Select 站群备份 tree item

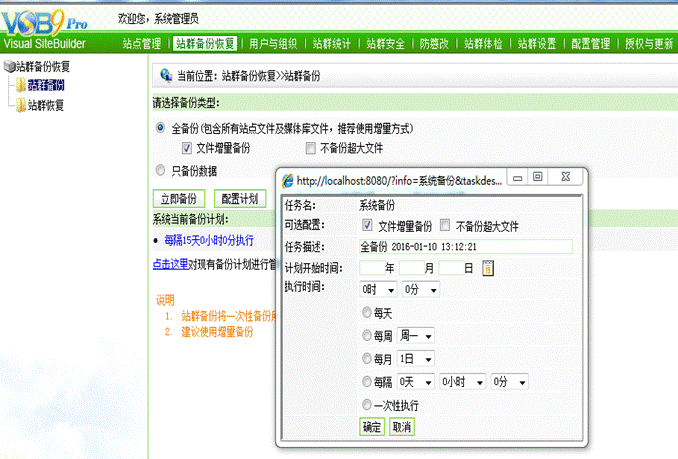click(46, 85)
